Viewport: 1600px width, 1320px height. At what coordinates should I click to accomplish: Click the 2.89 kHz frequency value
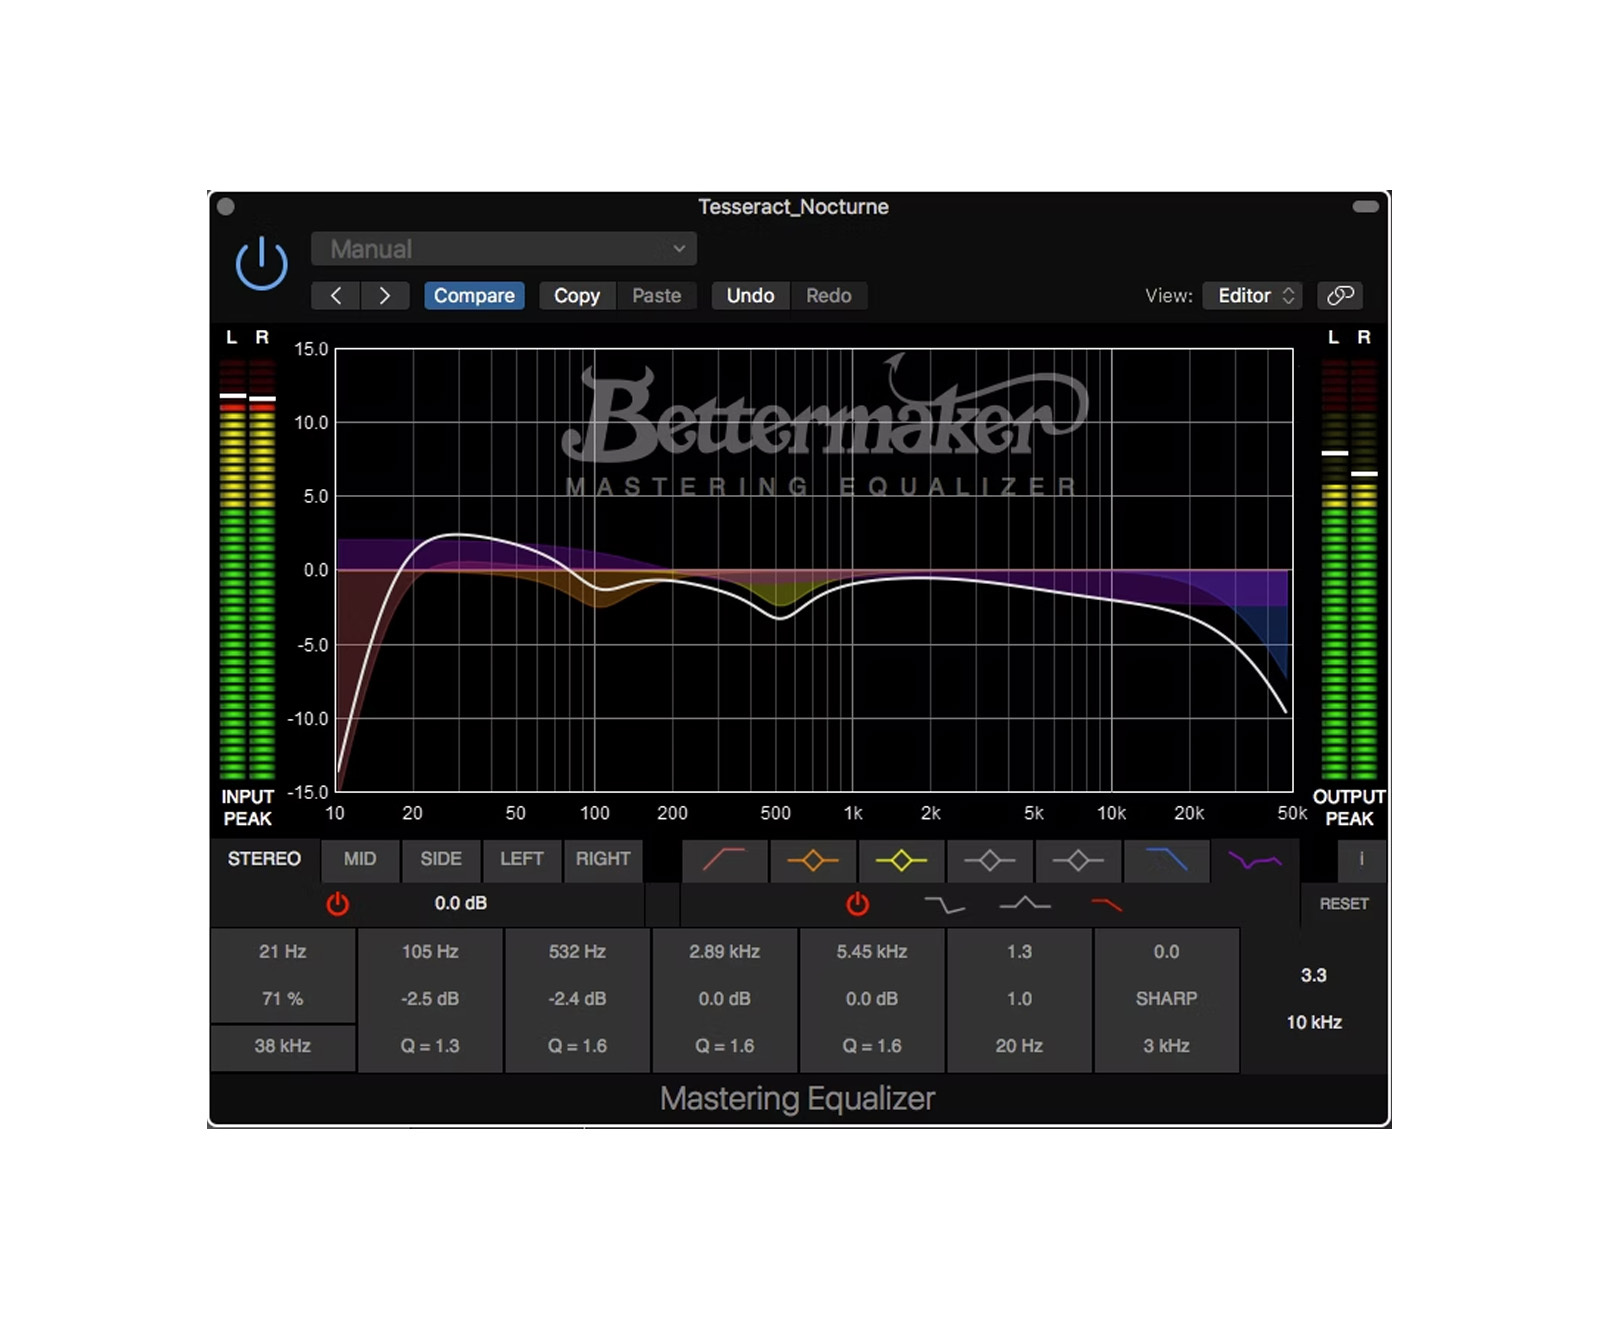pos(725,952)
